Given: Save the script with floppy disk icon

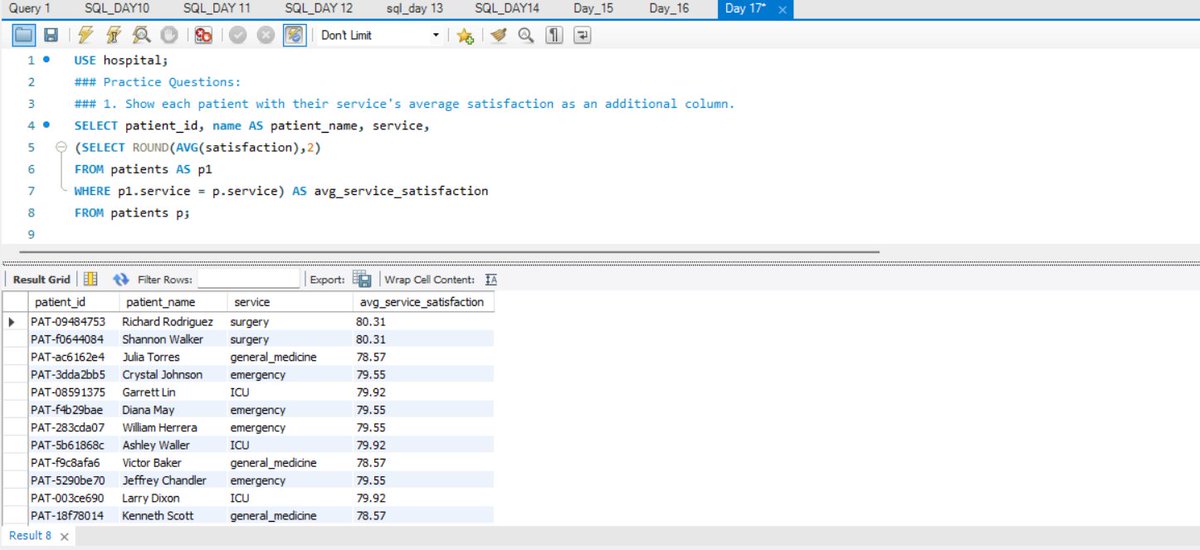Looking at the screenshot, I should coord(50,35).
